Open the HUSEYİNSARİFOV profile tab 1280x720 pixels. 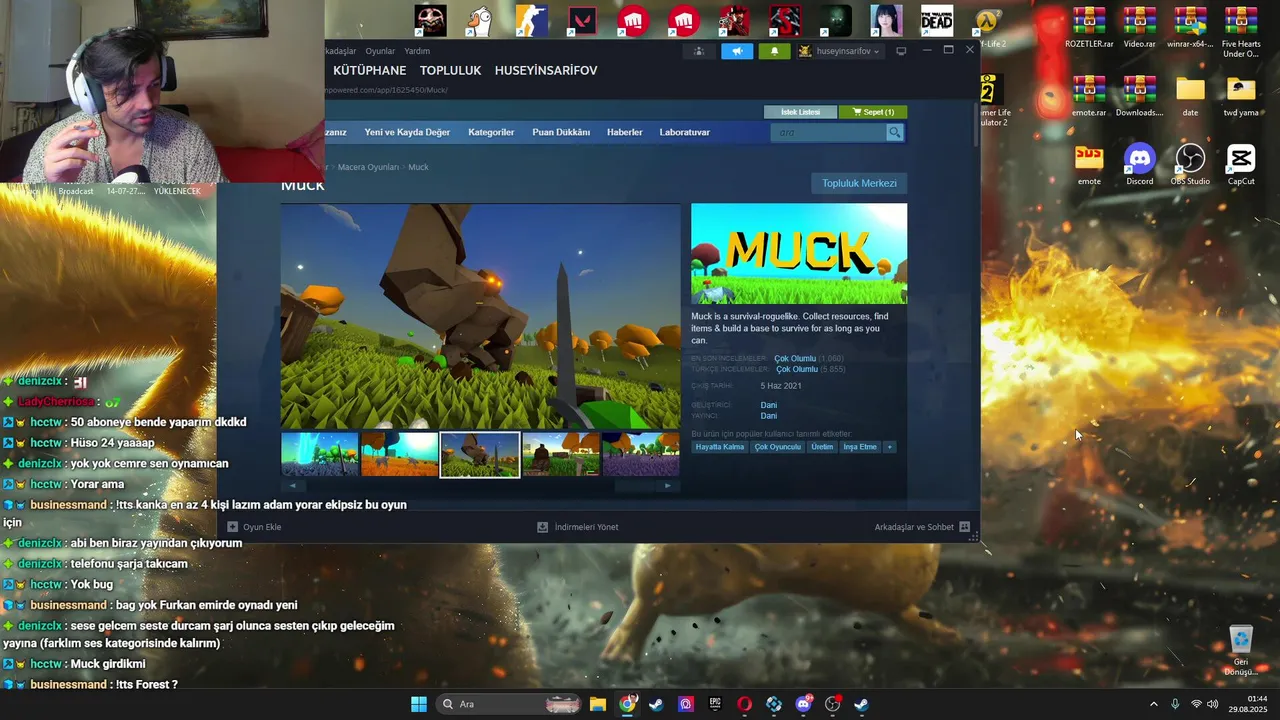pyautogui.click(x=546, y=70)
